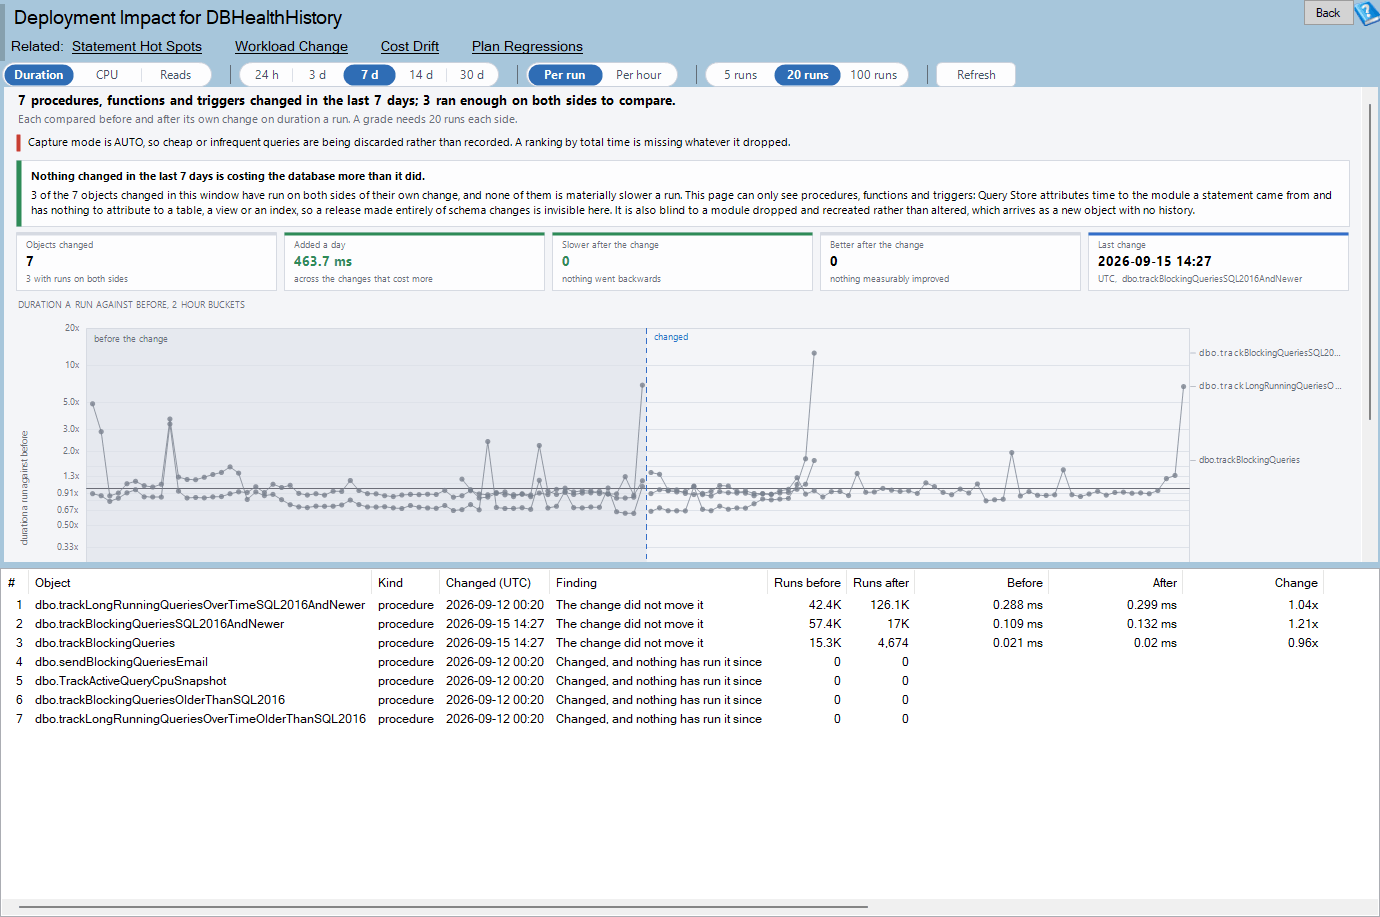Switch the metric to CPU
This screenshot has height=917, width=1380.
coord(107,75)
